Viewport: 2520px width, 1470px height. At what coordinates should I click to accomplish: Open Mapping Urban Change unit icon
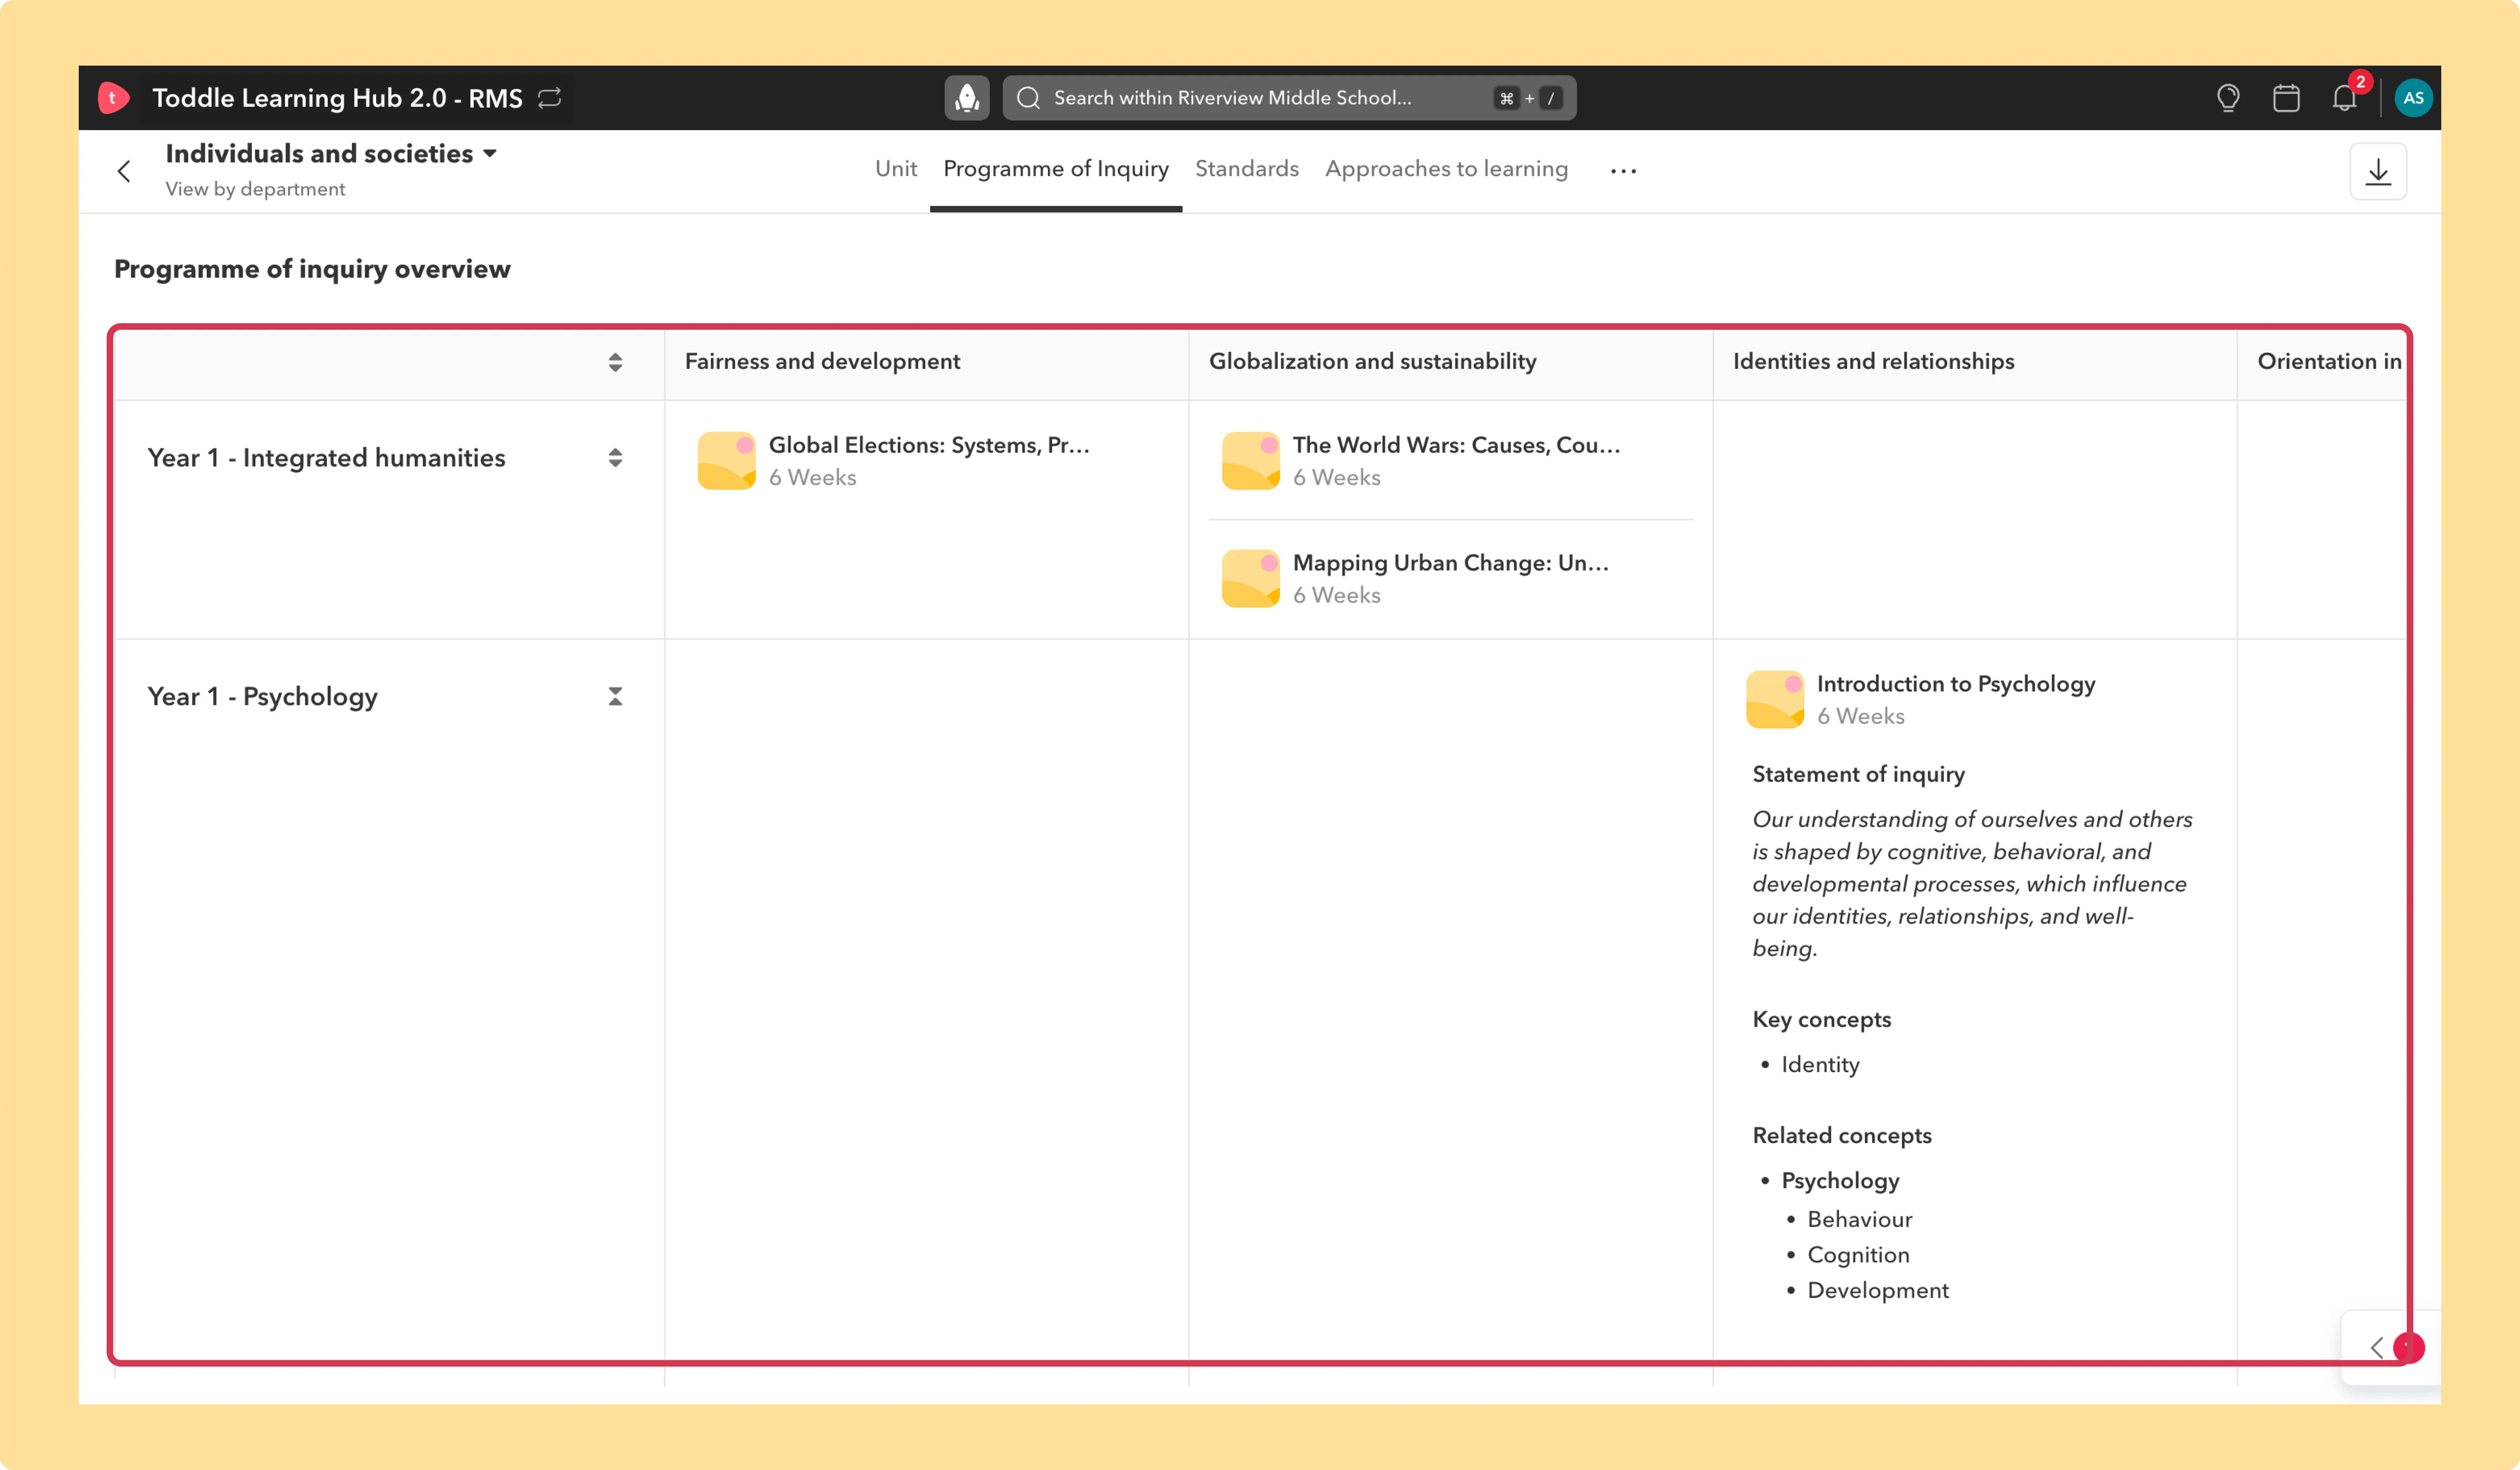pos(1251,579)
